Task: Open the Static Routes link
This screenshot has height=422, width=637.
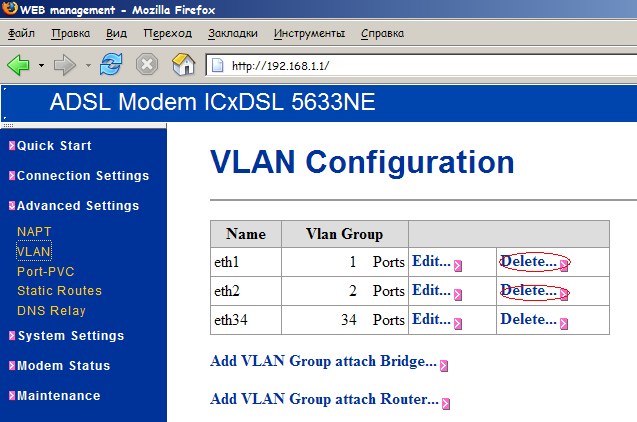Action: (59, 291)
